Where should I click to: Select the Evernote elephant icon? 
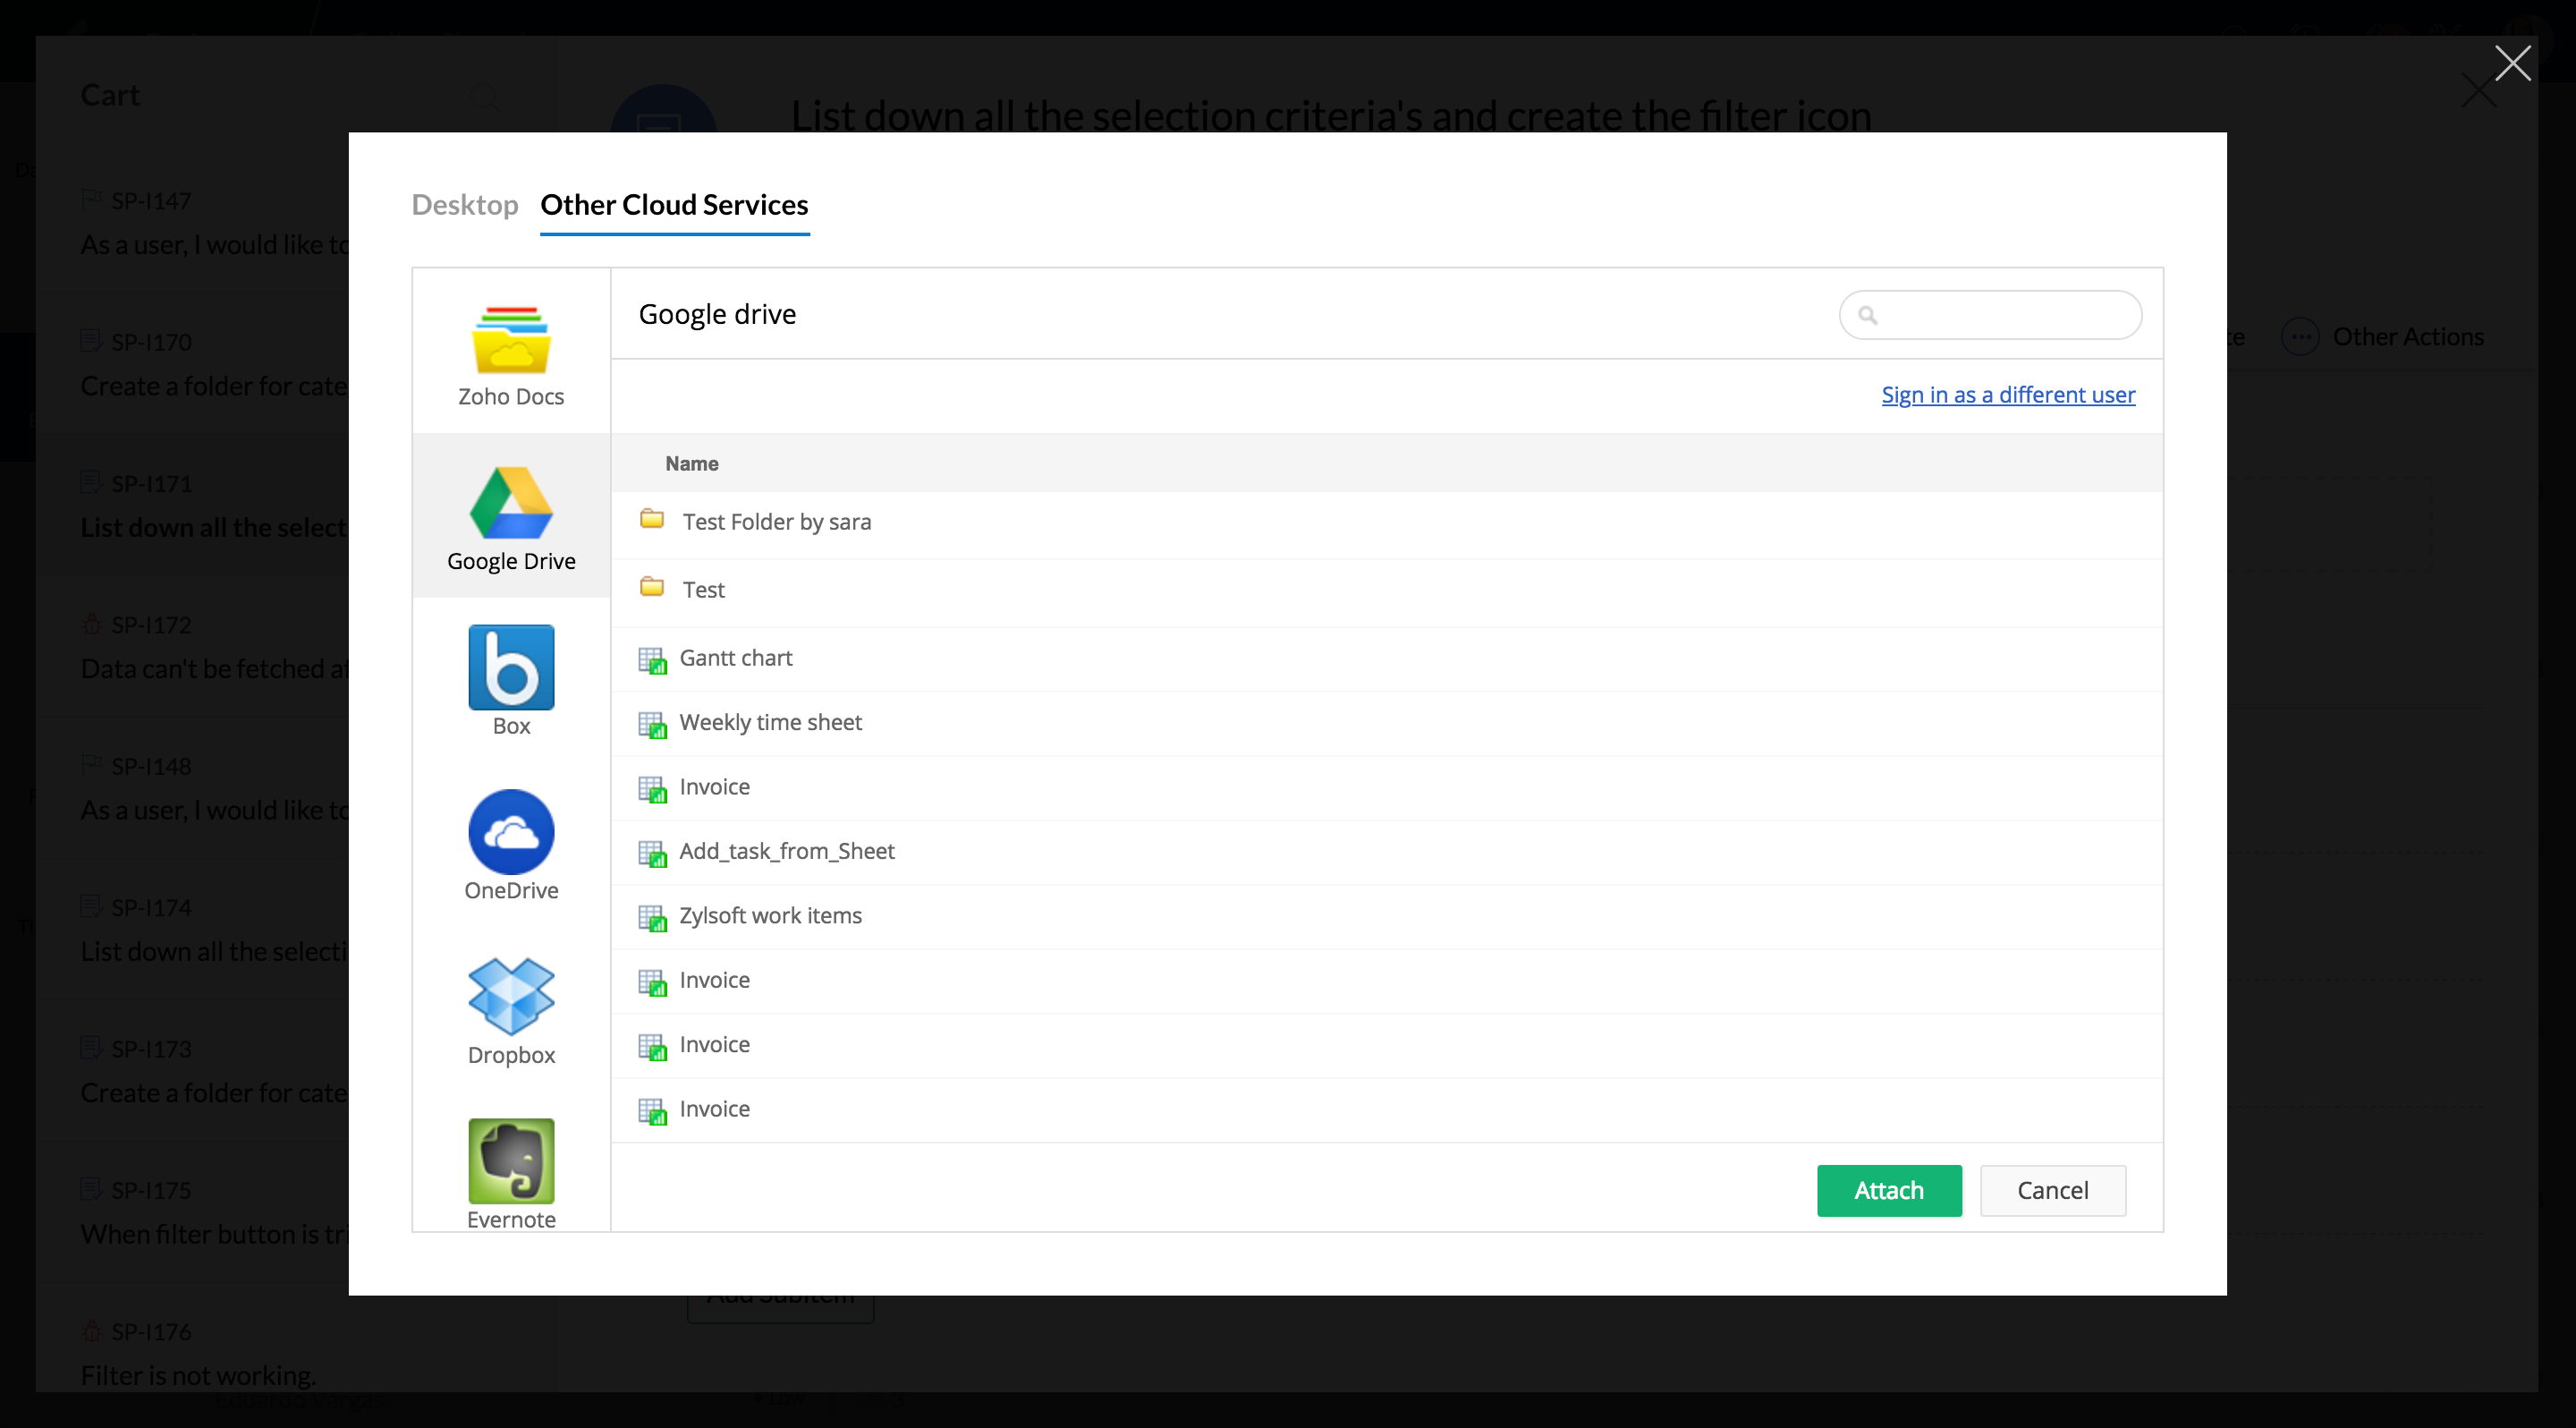tap(511, 1160)
